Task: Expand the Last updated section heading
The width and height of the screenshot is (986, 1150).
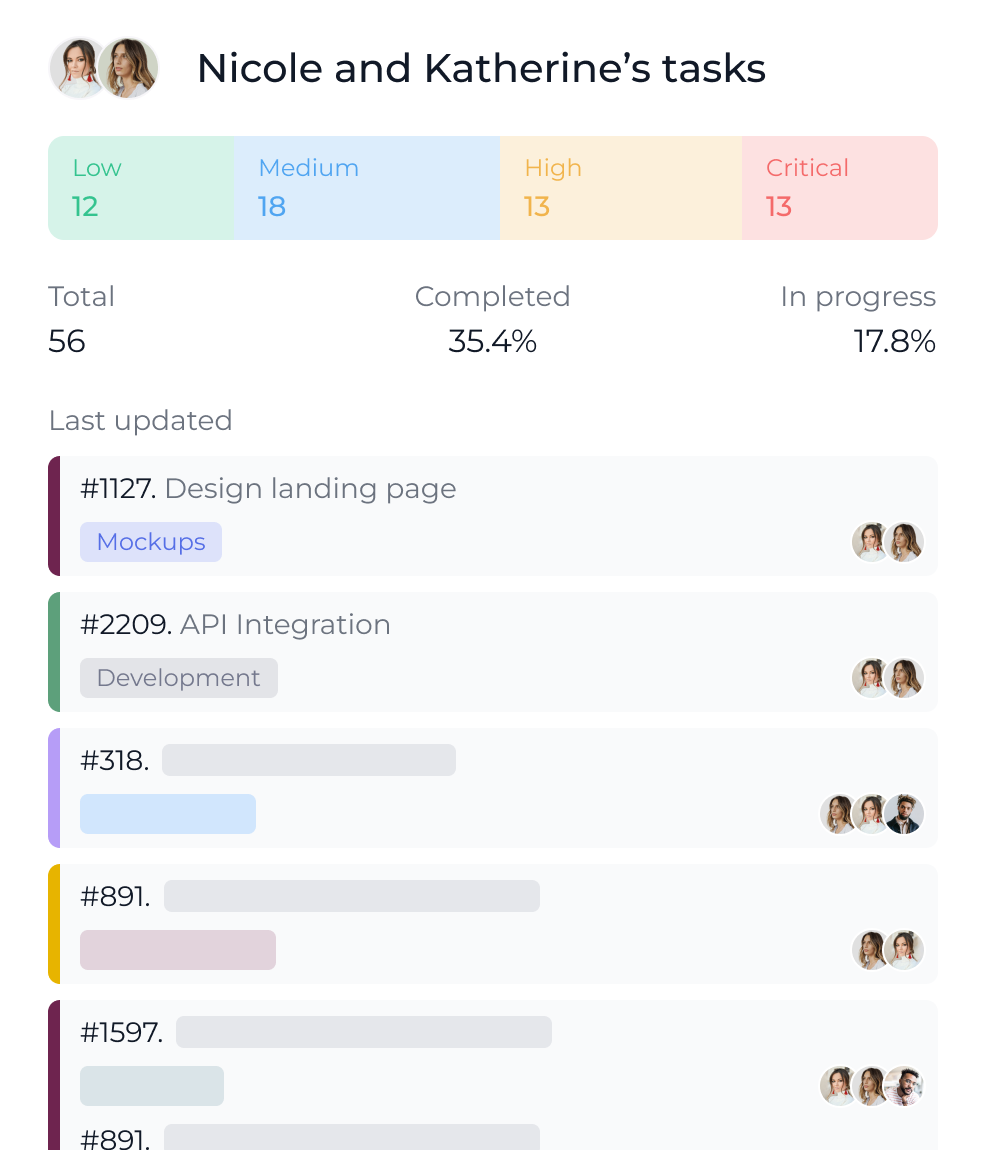Action: [140, 421]
